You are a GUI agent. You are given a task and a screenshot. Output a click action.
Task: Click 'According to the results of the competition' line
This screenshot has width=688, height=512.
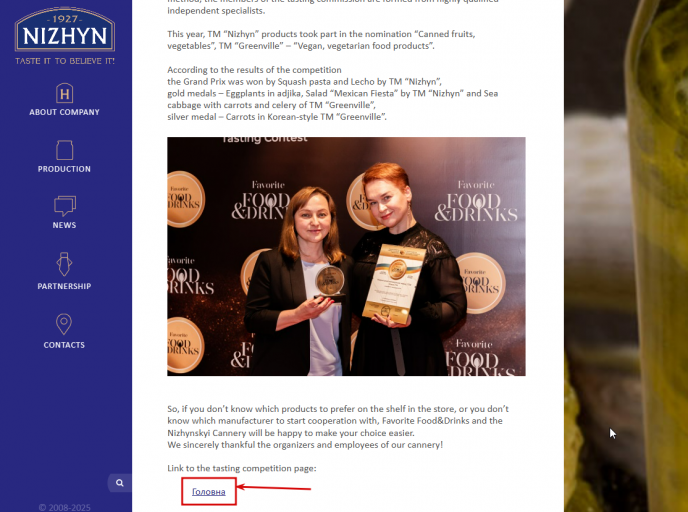[254, 70]
